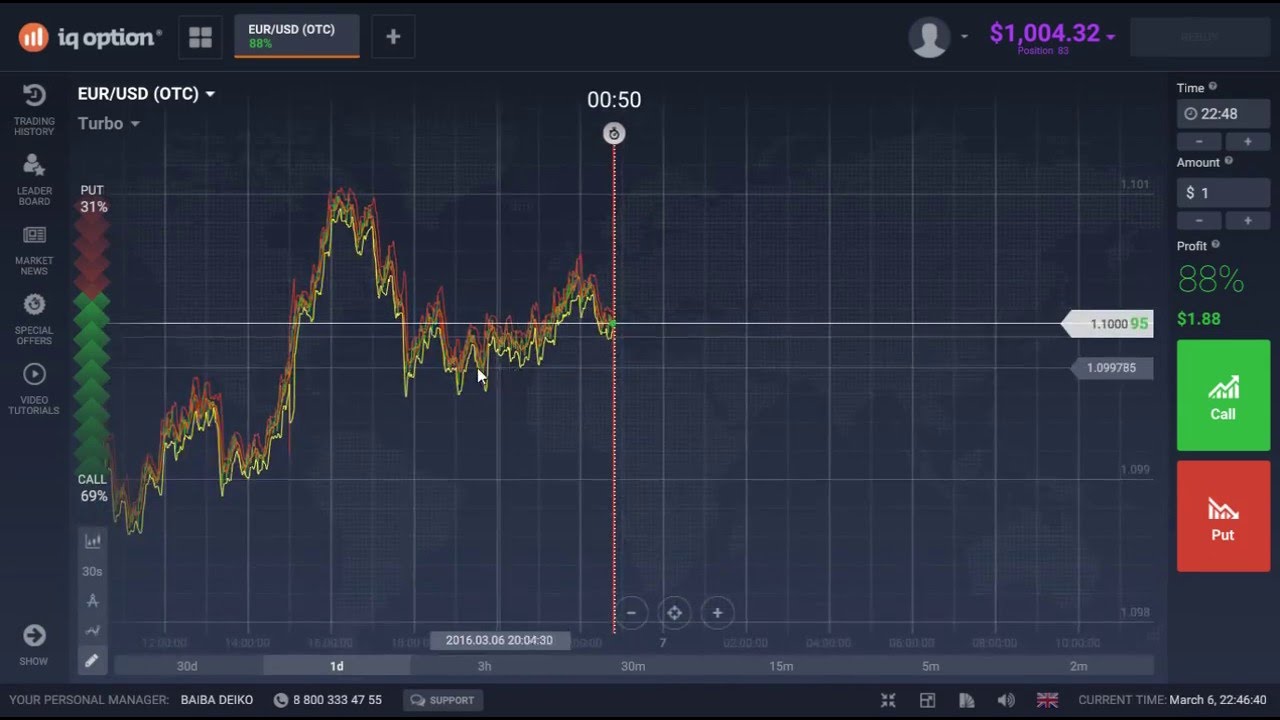
Task: Click the green Call button
Action: 1223,395
